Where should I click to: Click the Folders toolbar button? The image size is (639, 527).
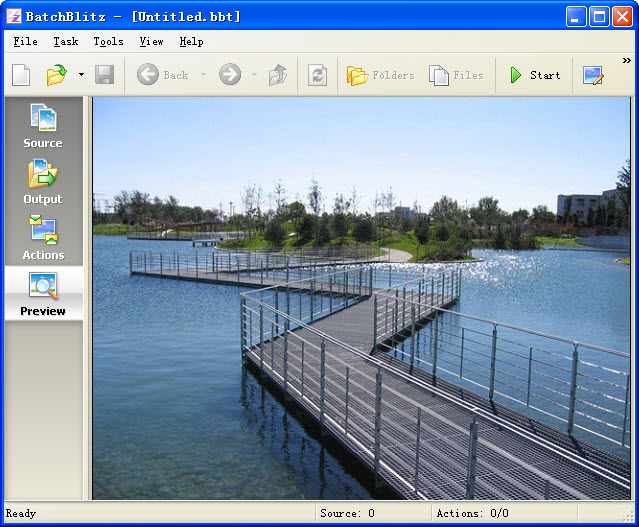coord(380,75)
